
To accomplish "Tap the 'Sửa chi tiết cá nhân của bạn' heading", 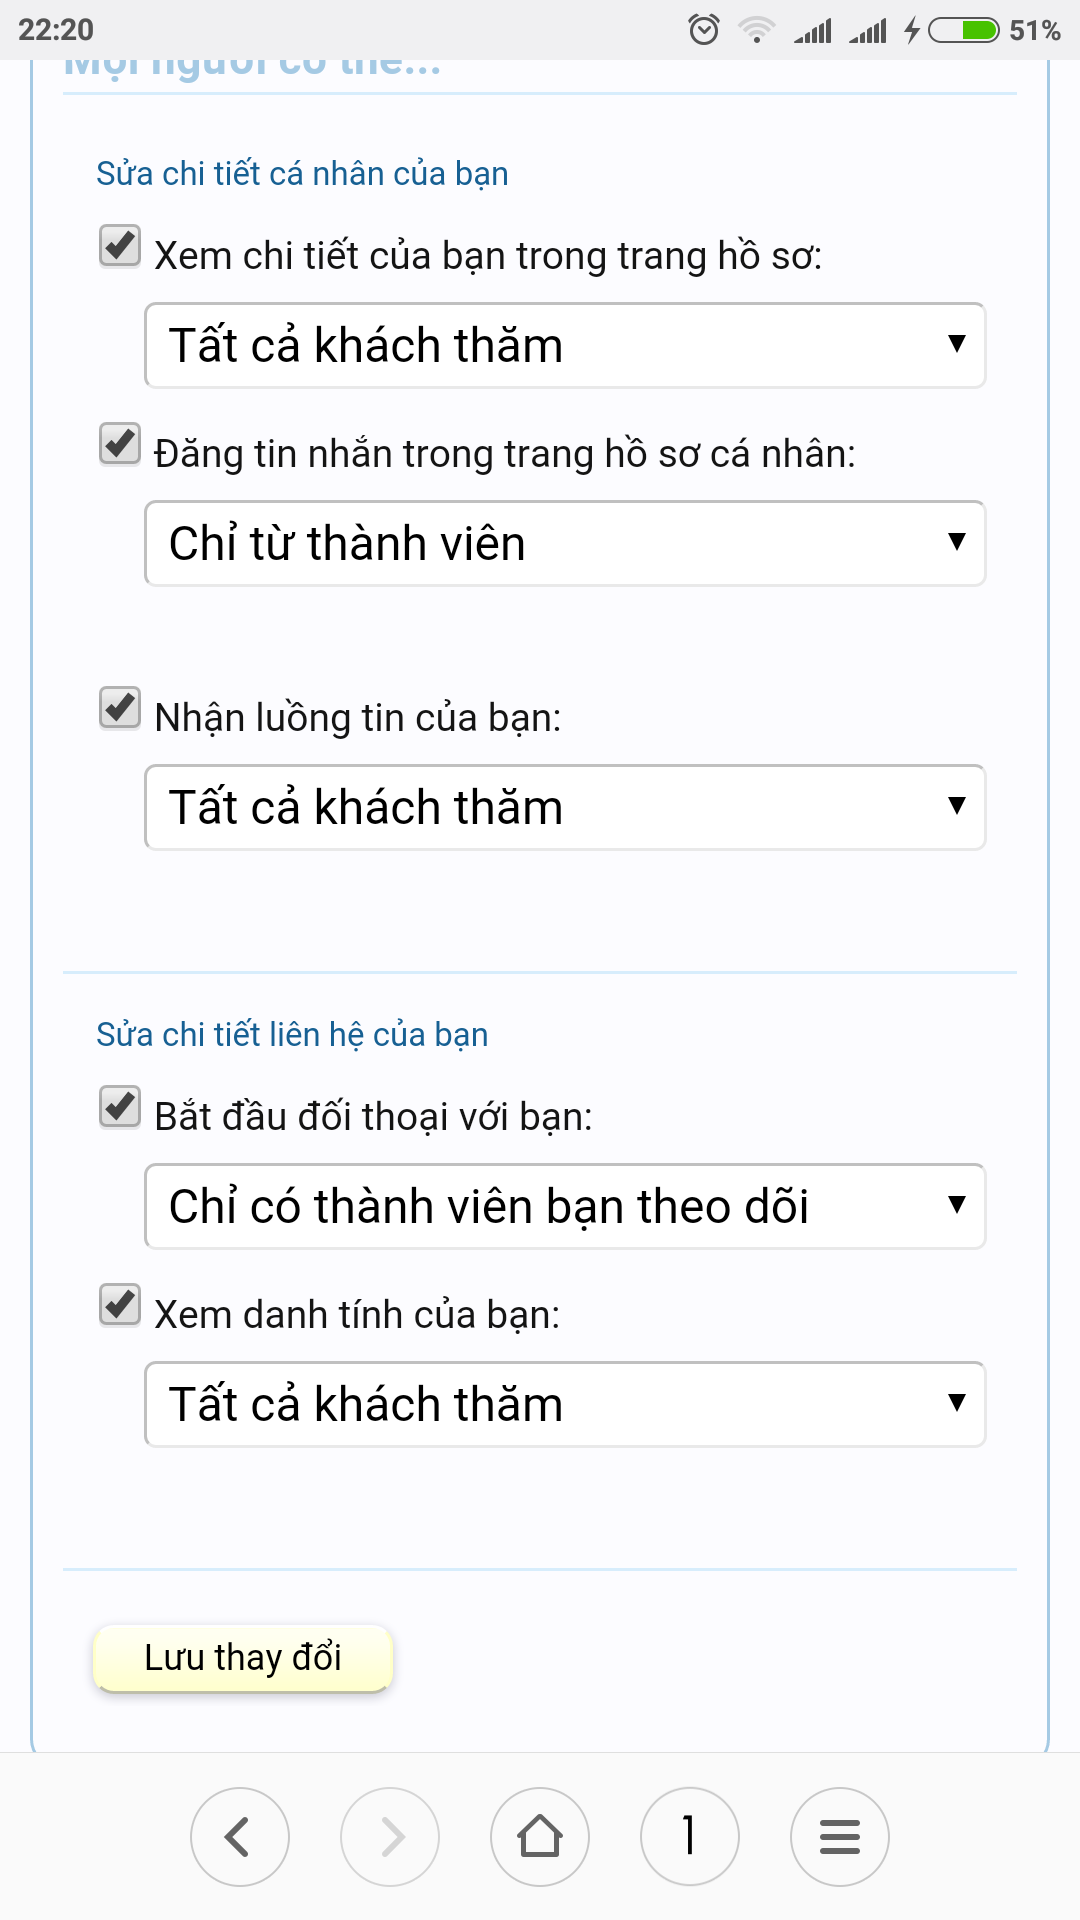I will pos(302,174).
